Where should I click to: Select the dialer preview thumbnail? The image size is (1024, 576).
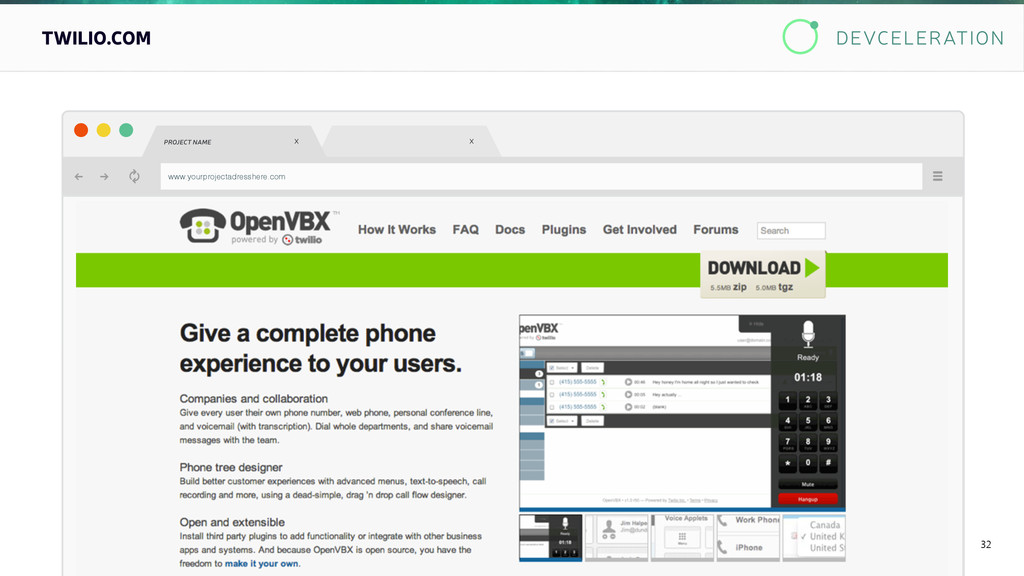pyautogui.click(x=551, y=538)
